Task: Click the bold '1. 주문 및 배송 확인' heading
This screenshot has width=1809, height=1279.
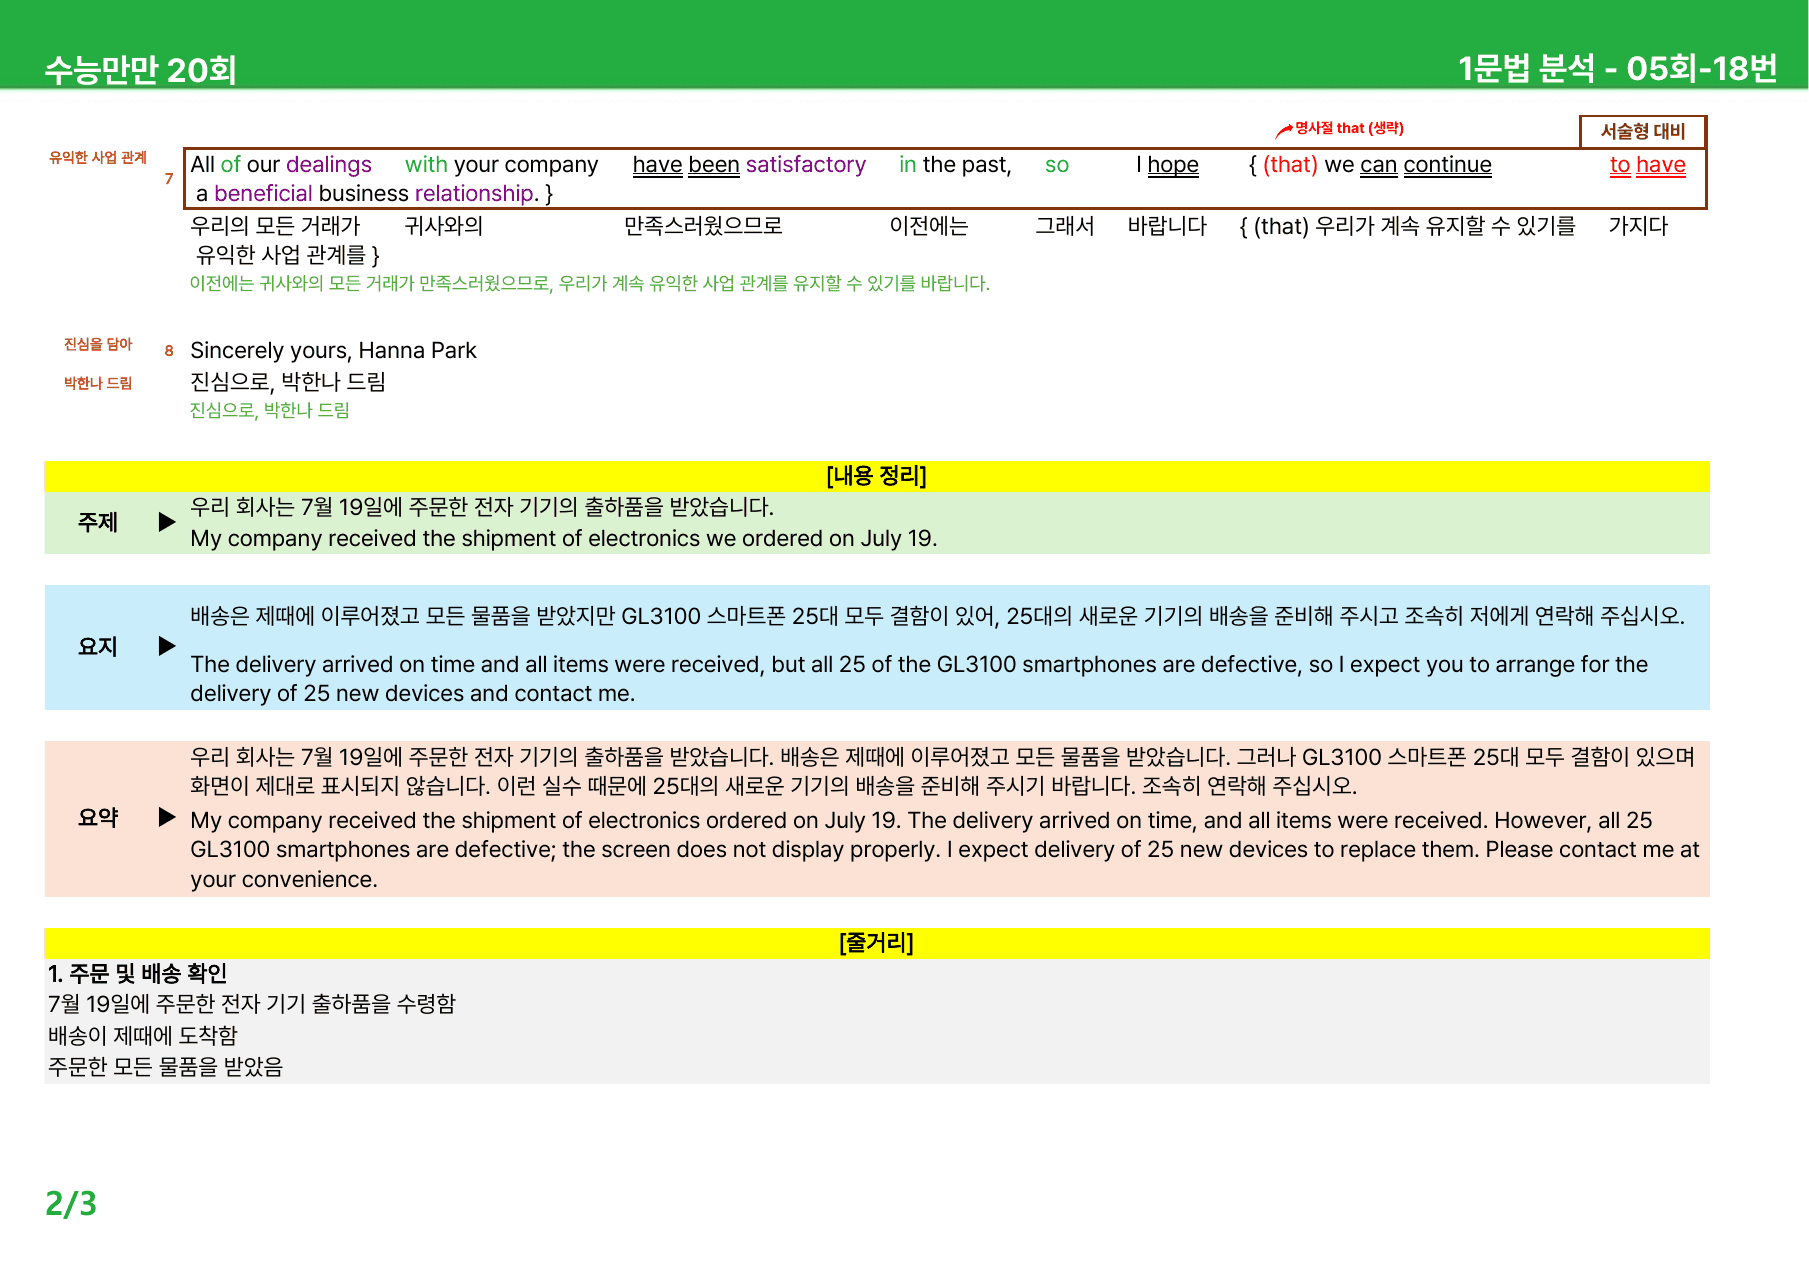Action: point(138,974)
